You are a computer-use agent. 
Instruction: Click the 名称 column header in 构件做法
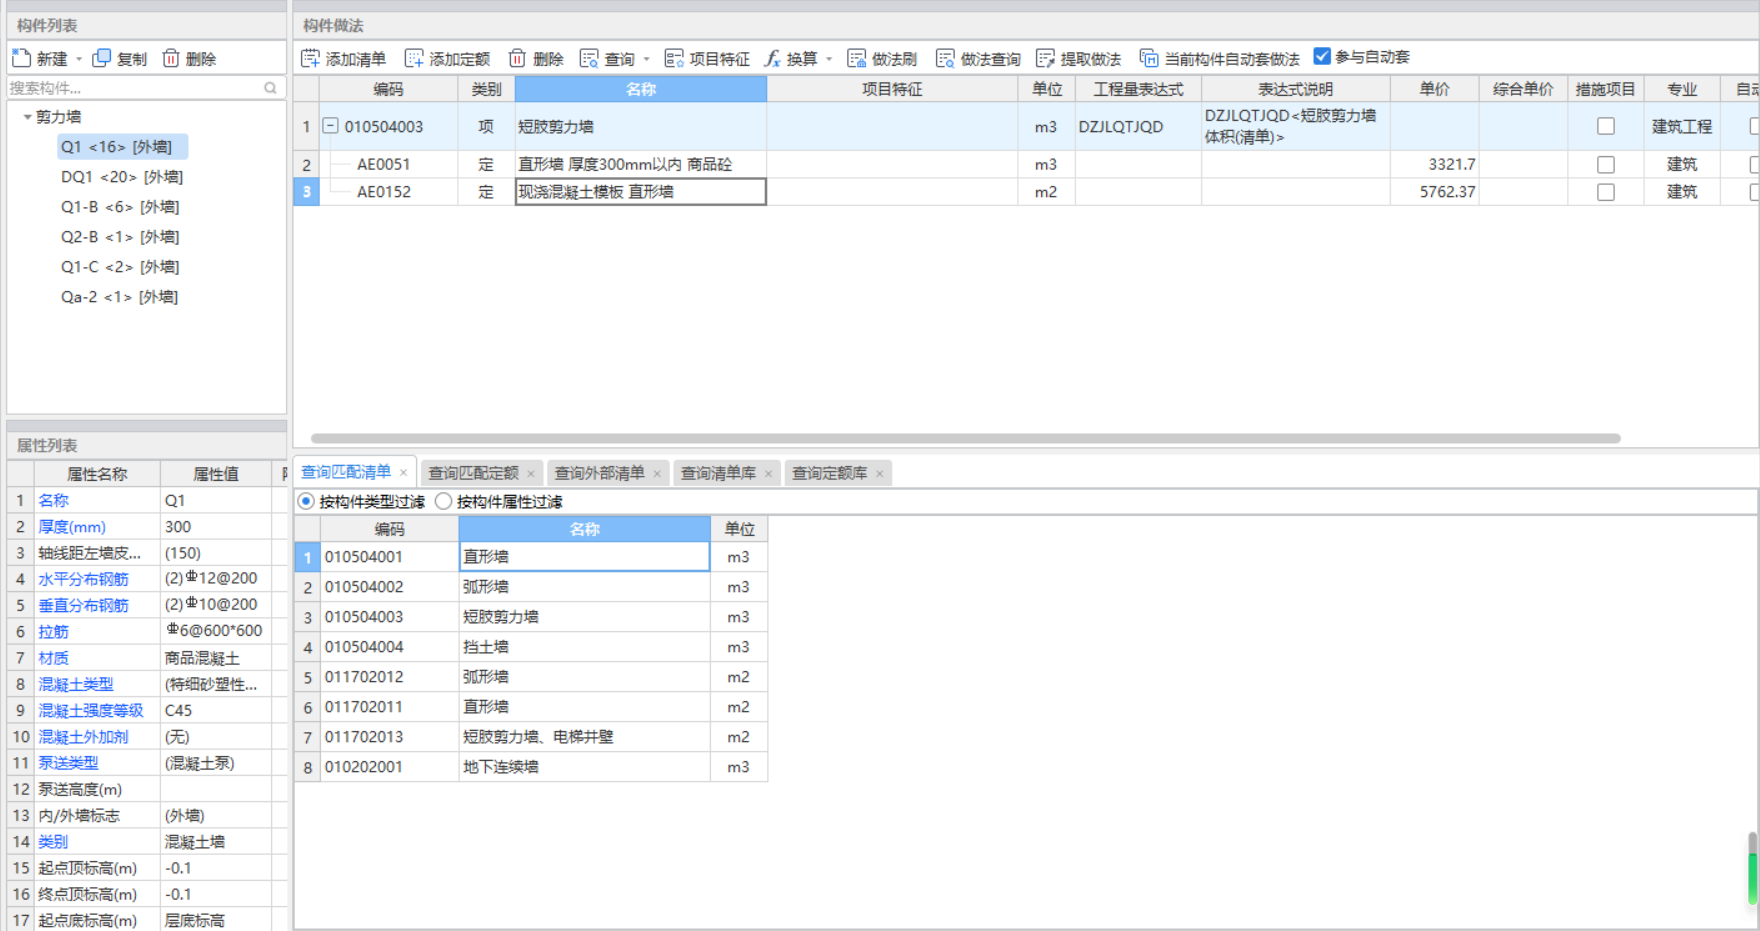click(x=641, y=89)
